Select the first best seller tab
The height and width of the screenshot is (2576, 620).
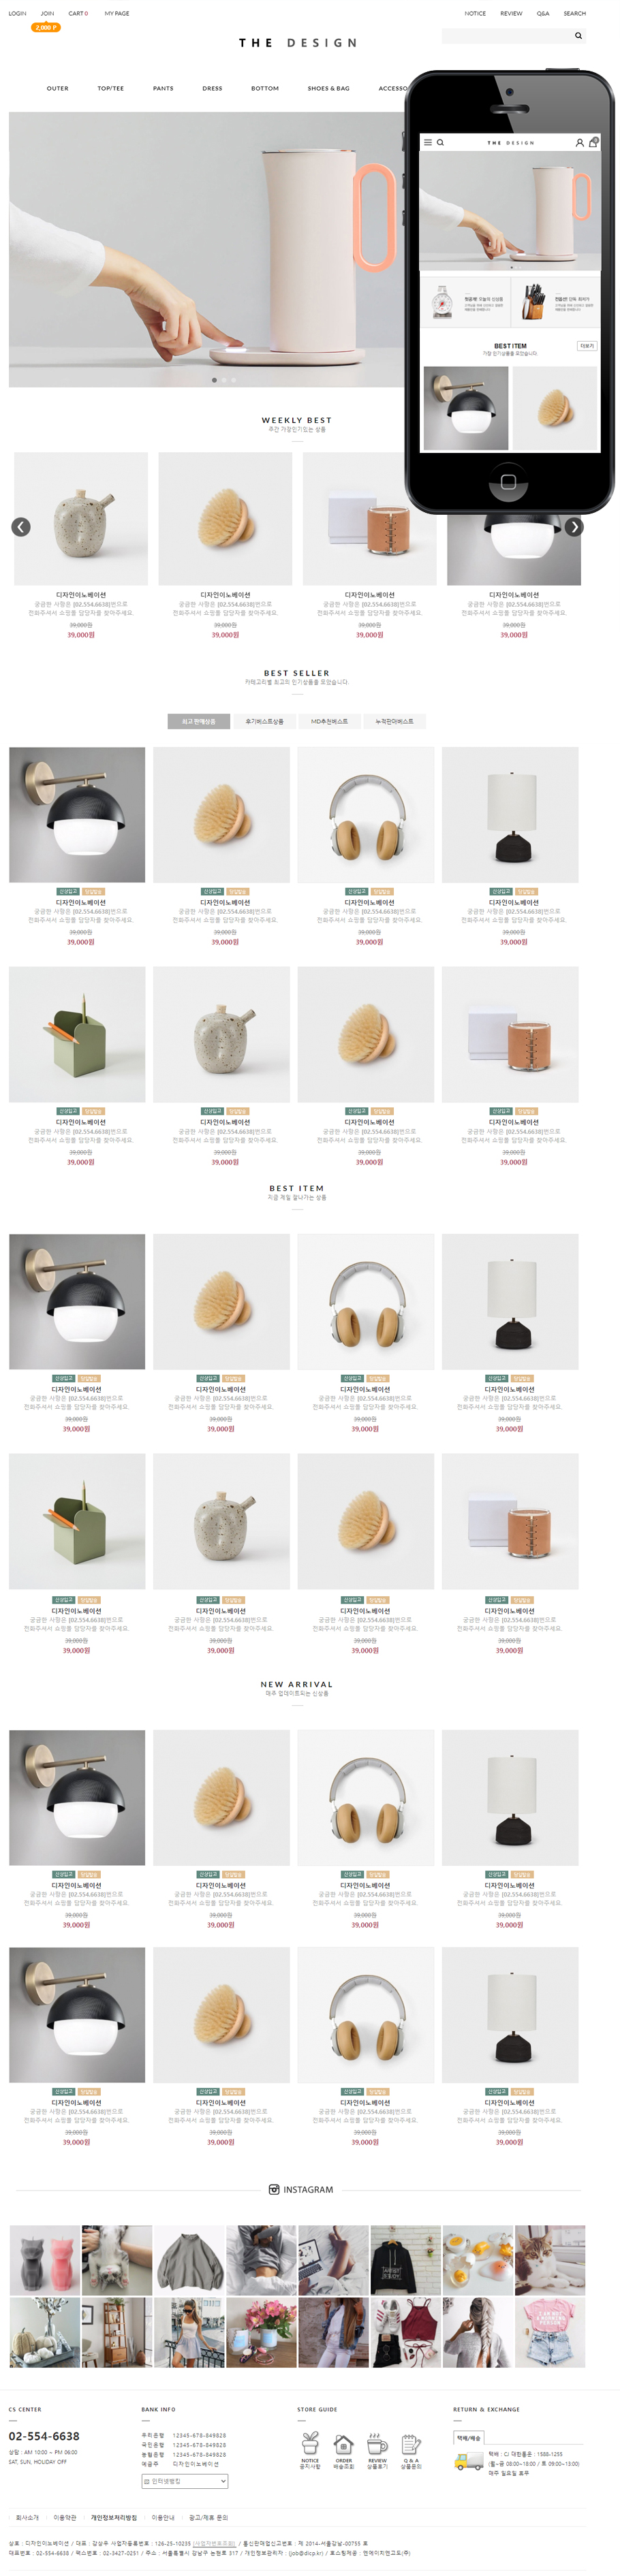click(198, 721)
